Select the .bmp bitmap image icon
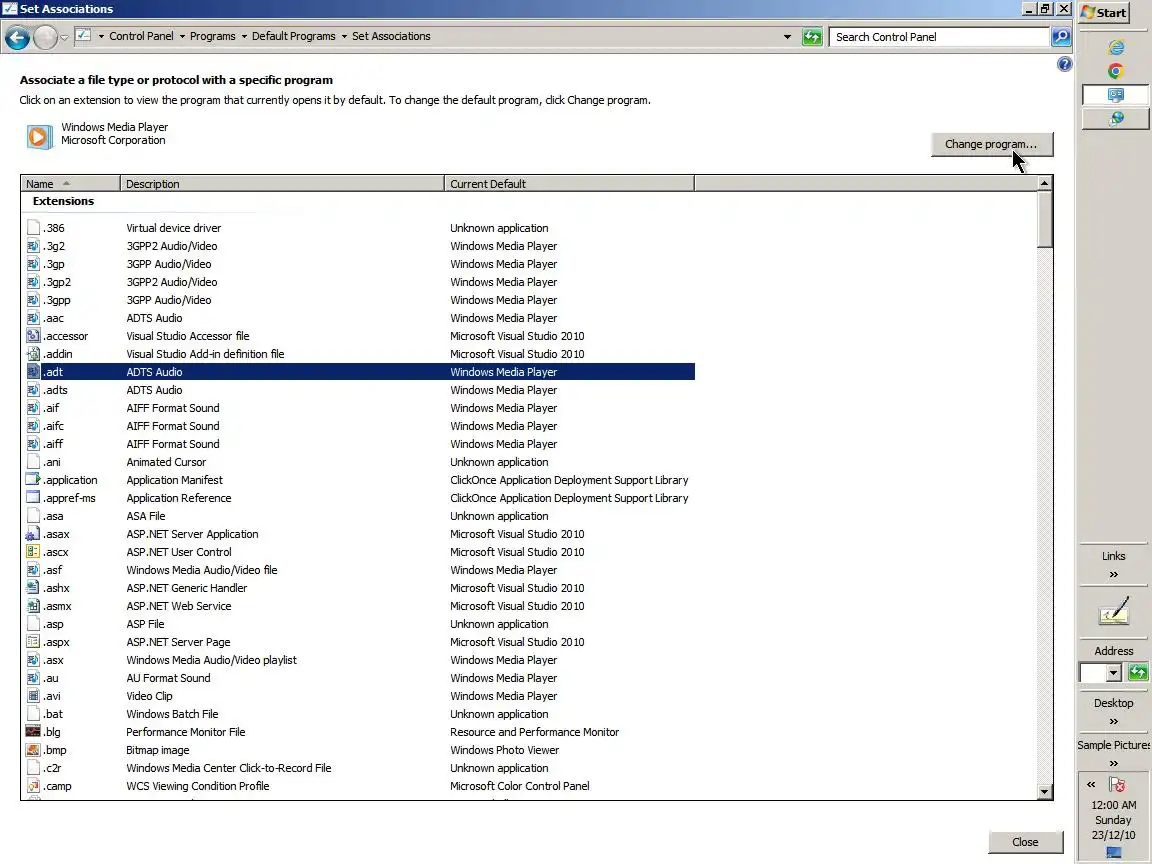The image size is (1152, 864). coord(33,750)
